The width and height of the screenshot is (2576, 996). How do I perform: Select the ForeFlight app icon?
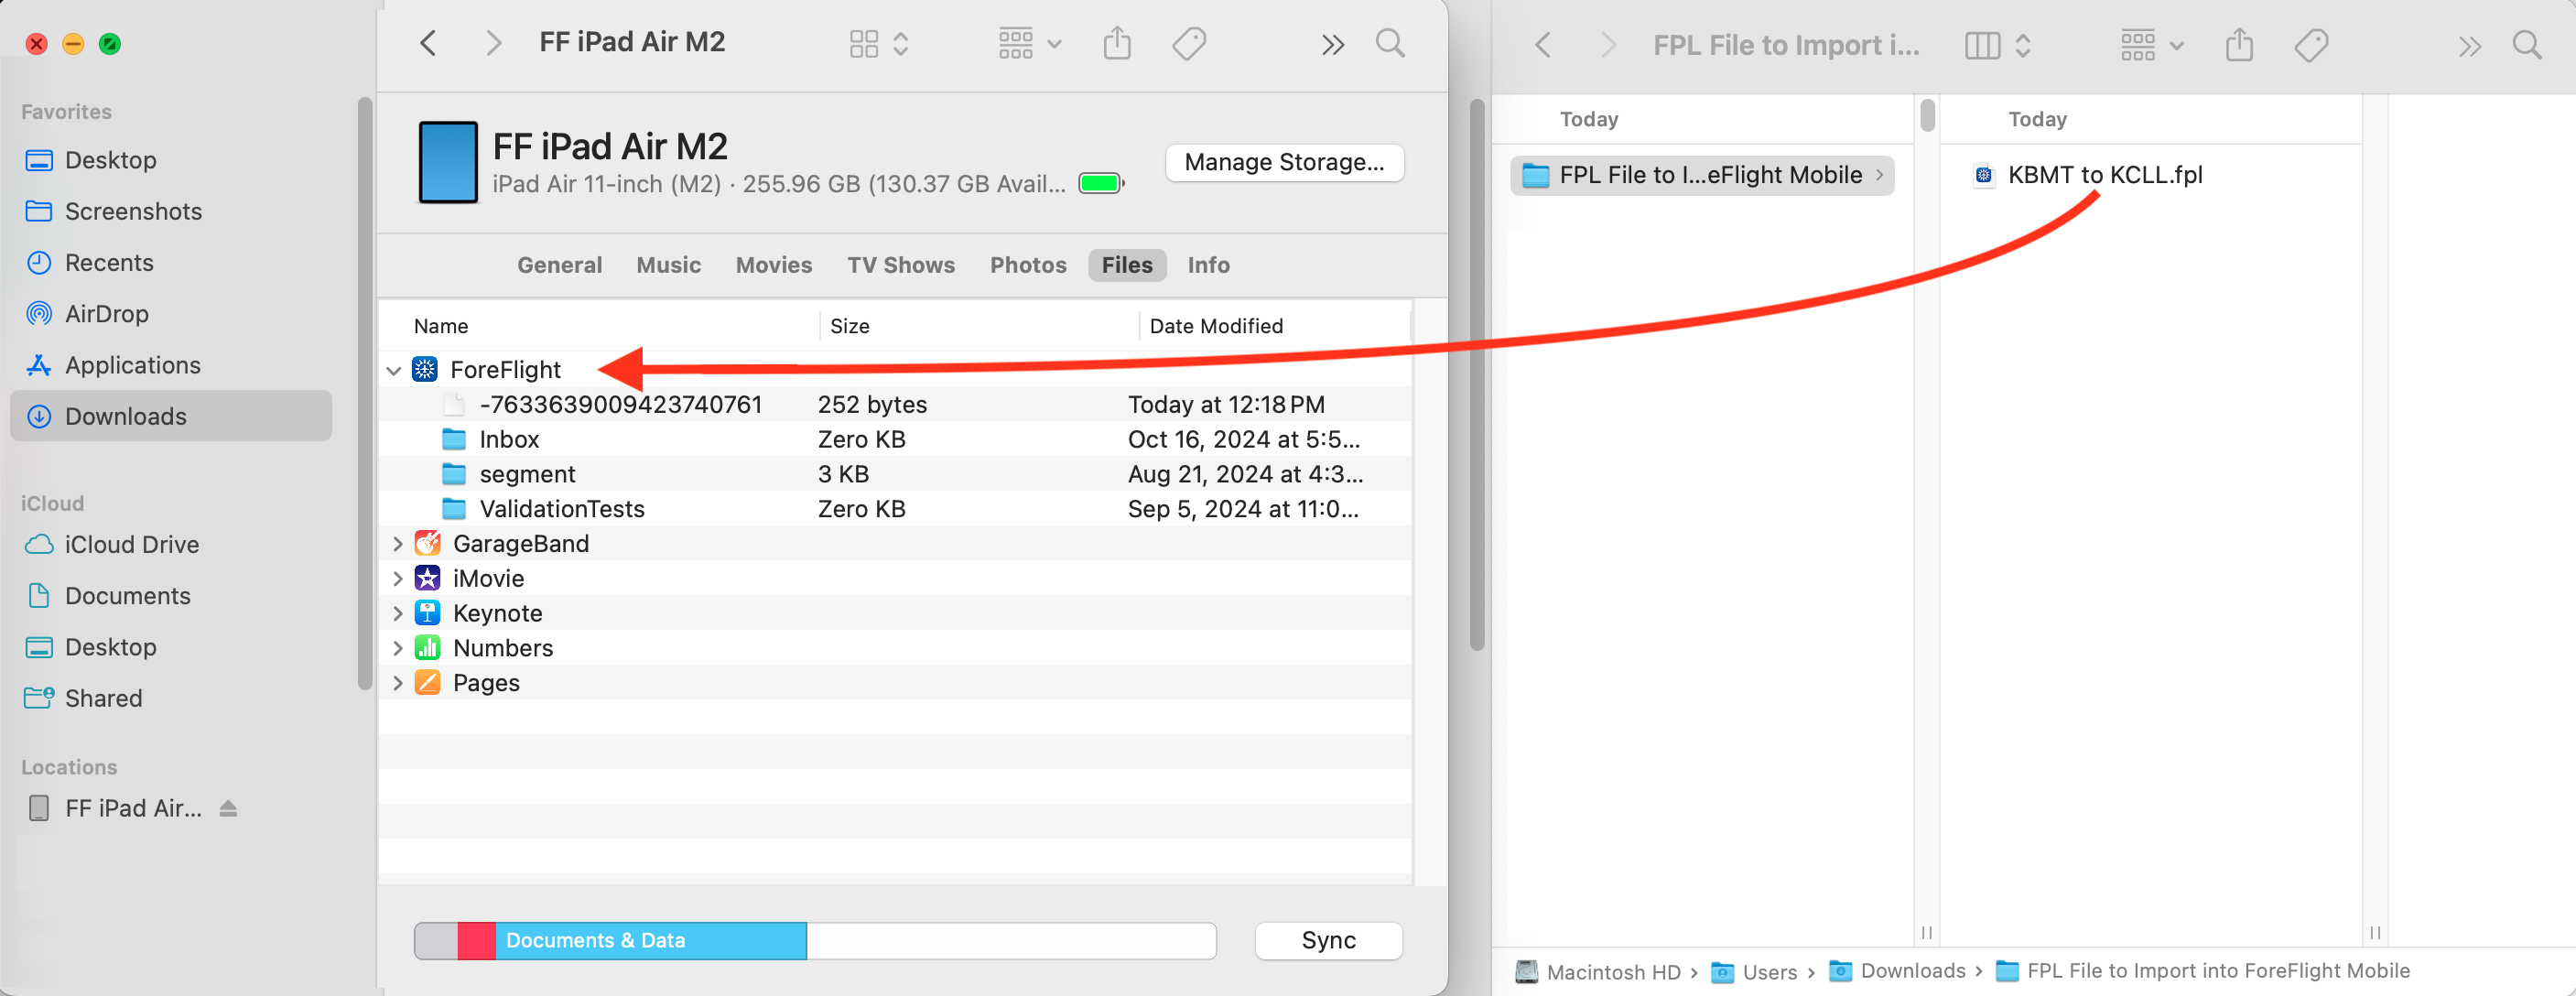click(425, 370)
